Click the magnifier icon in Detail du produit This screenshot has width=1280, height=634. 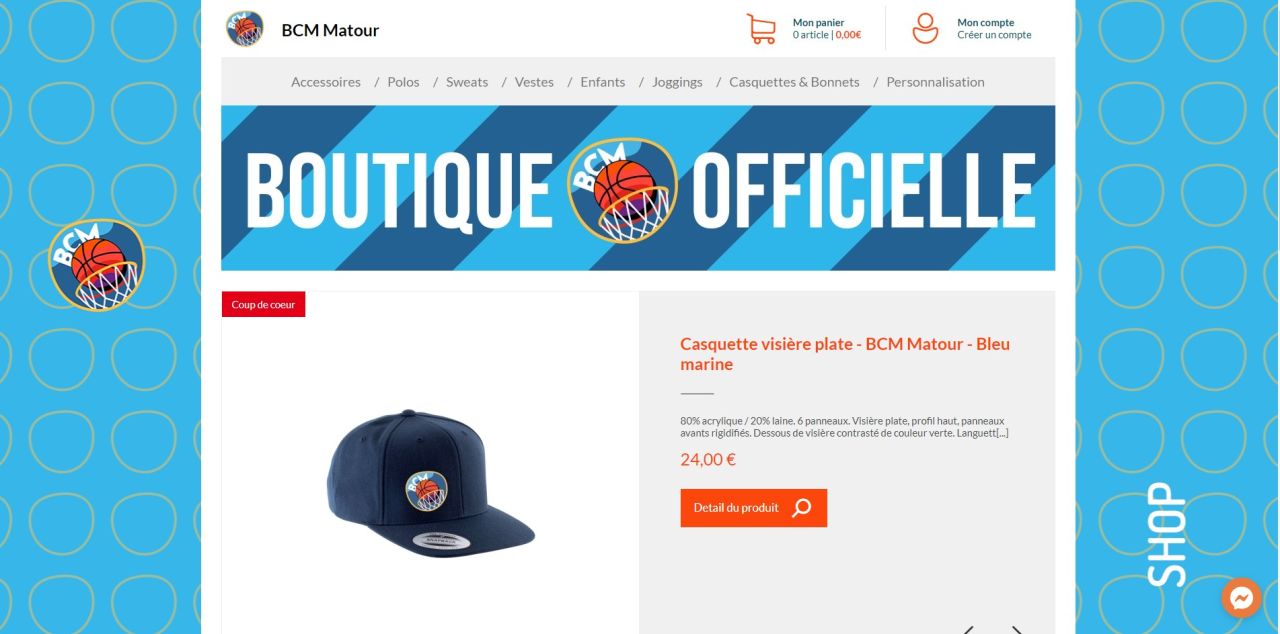(x=801, y=508)
